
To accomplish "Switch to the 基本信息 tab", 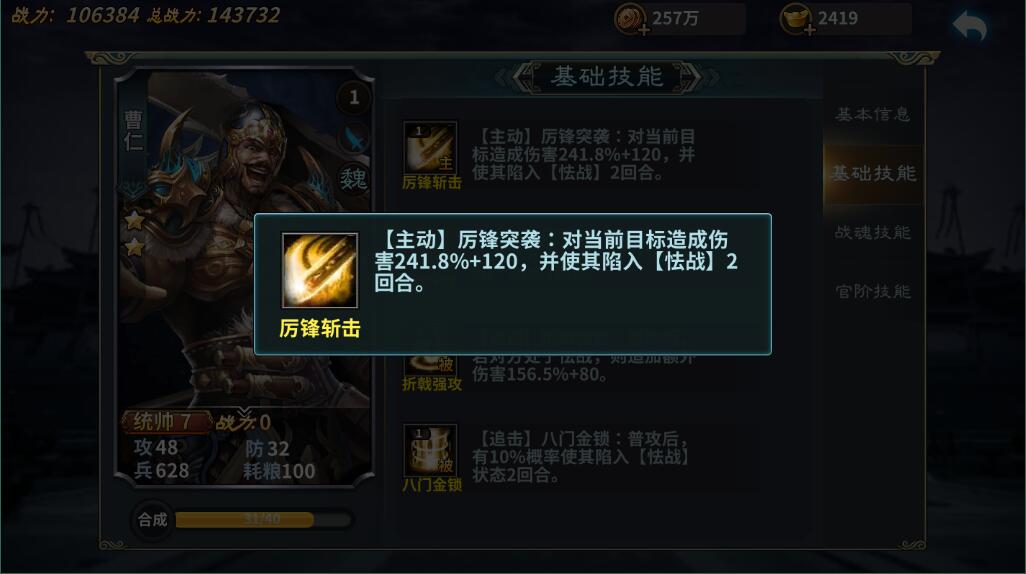I will coord(873,115).
